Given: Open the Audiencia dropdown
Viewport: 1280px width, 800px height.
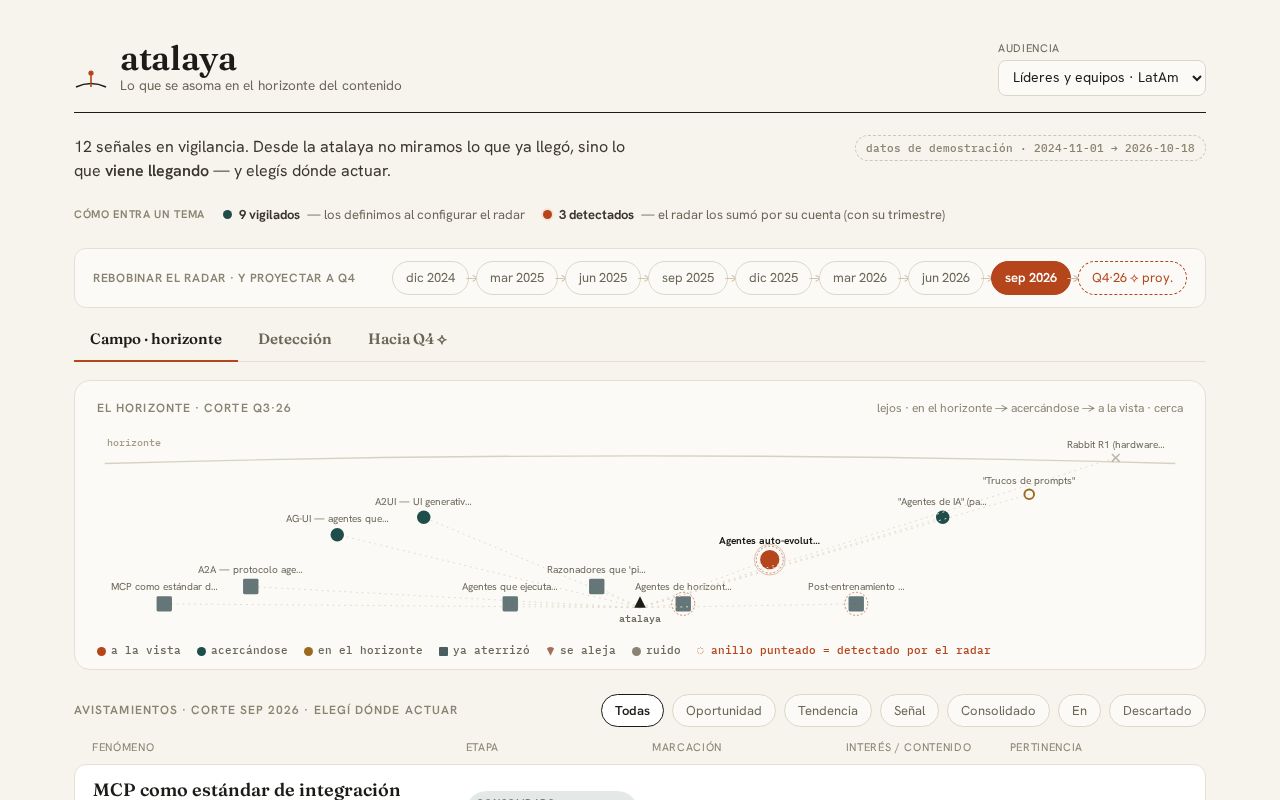Looking at the screenshot, I should click(1102, 78).
